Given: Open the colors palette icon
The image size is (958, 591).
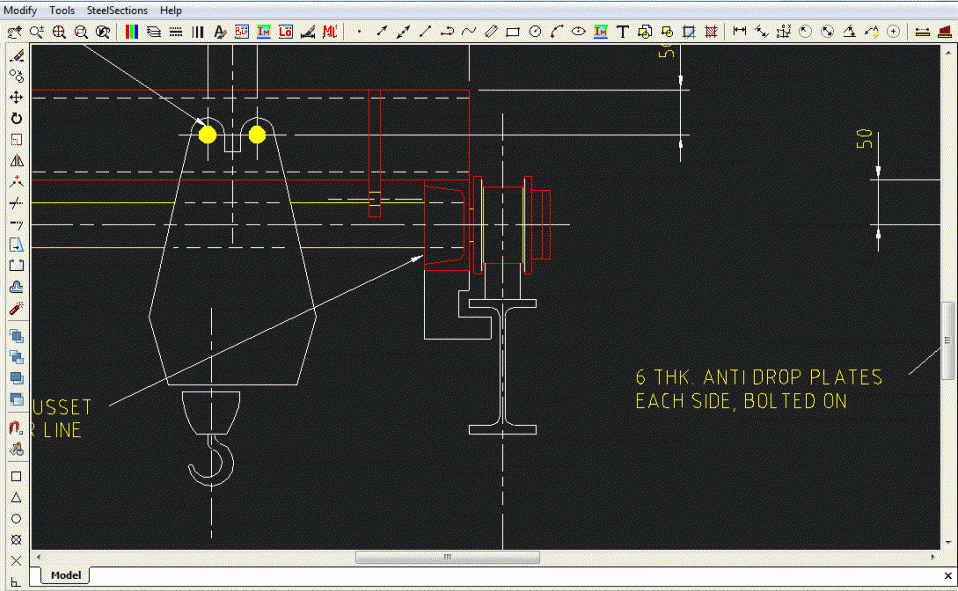Looking at the screenshot, I should pos(132,32).
